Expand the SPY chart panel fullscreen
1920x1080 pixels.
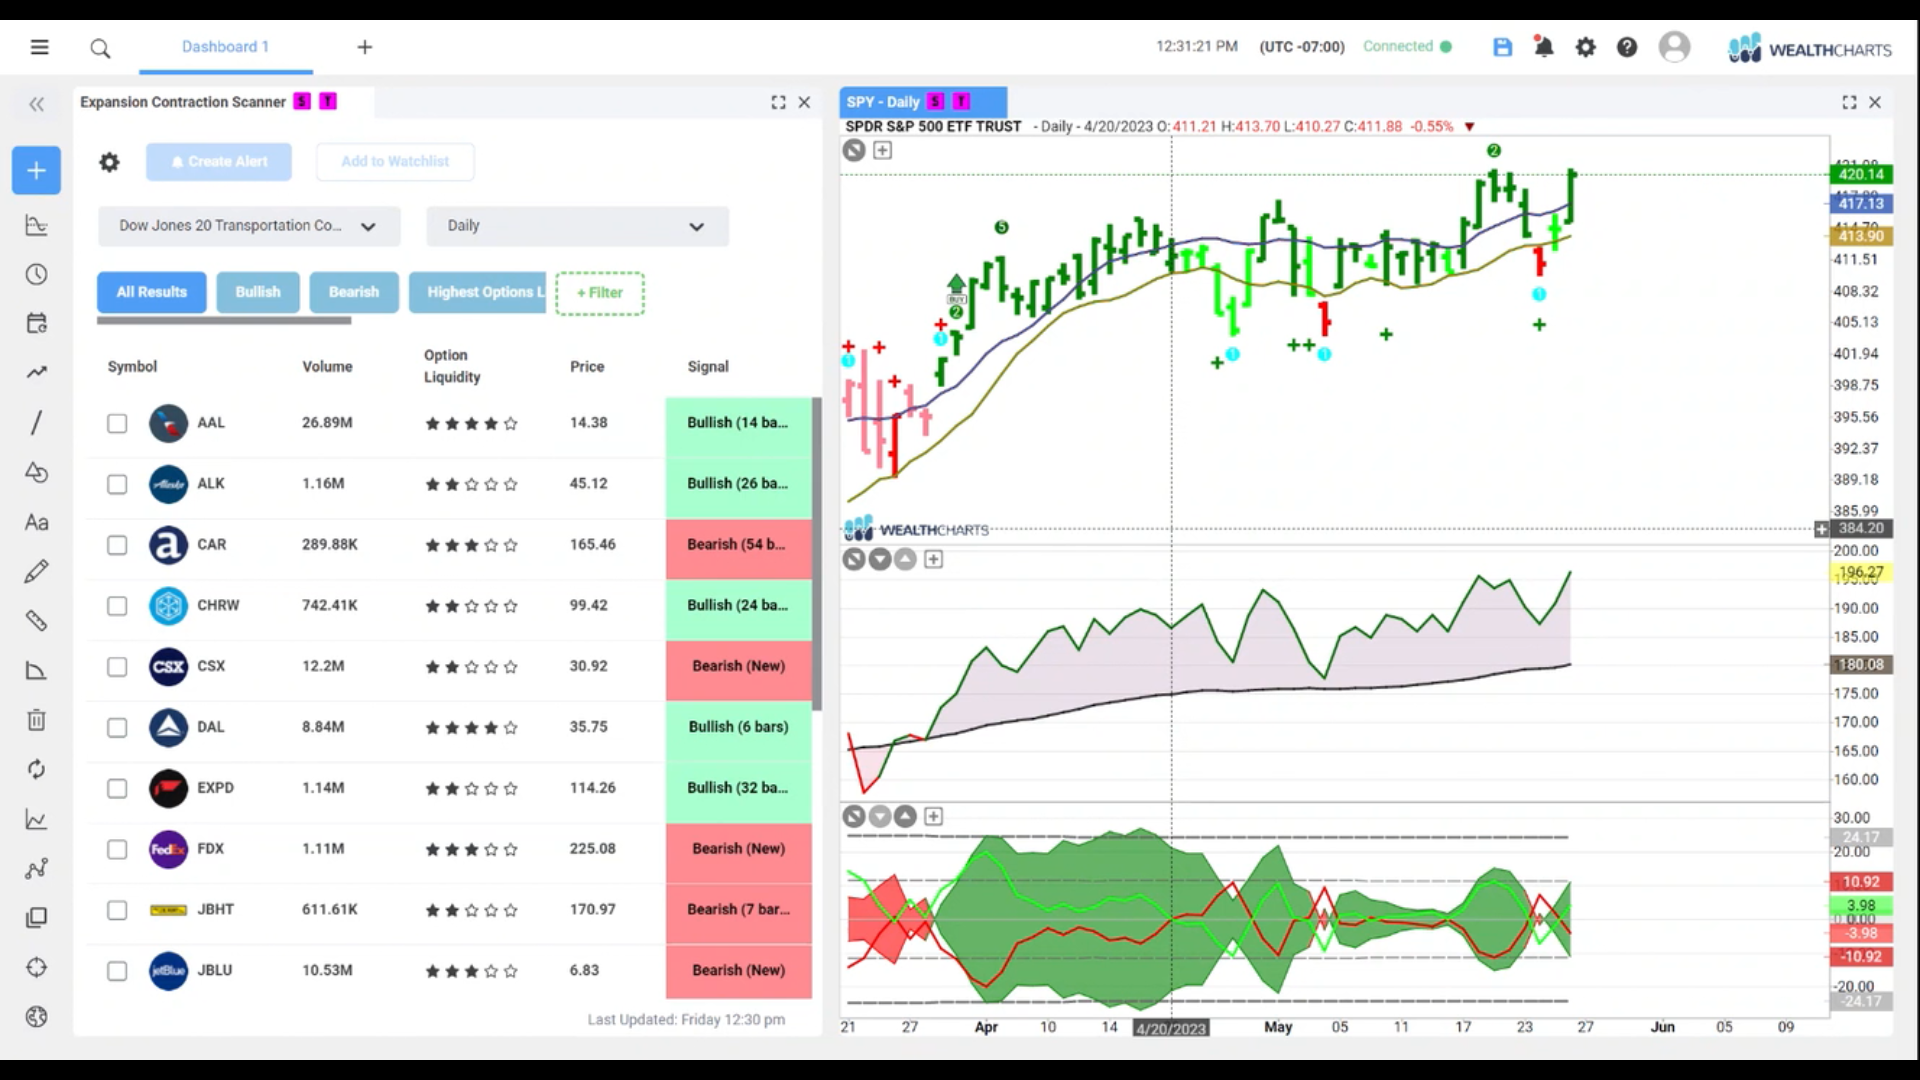click(x=1849, y=102)
